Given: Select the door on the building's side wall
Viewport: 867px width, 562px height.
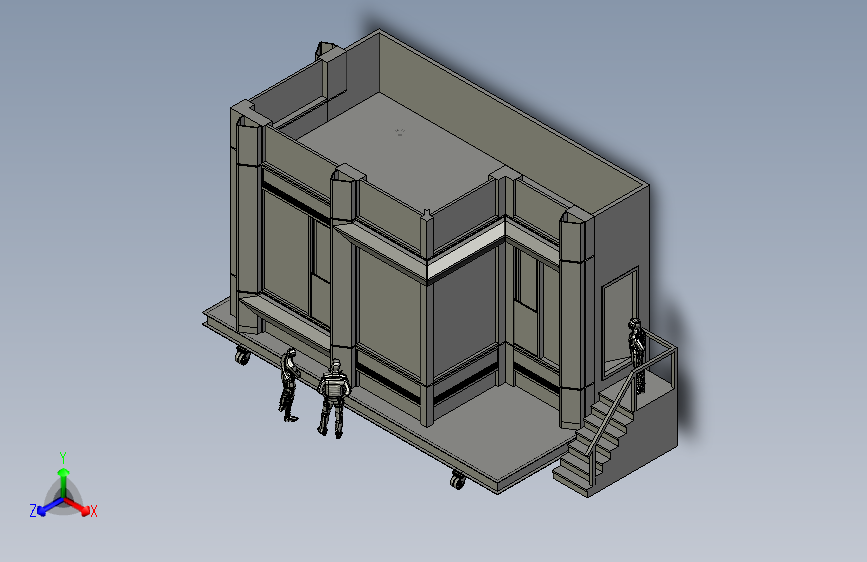Looking at the screenshot, I should 620,321.
